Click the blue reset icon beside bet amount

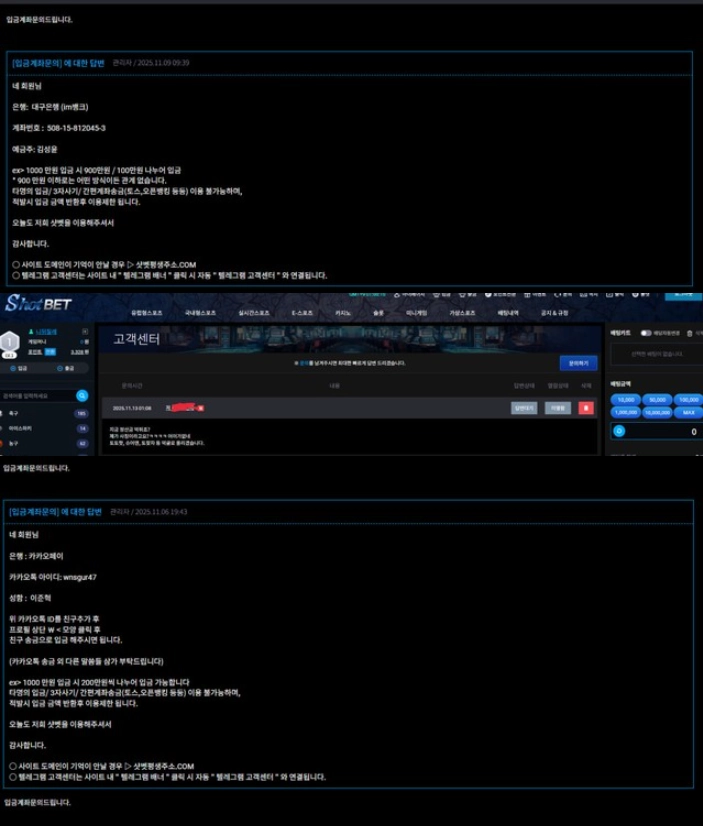617,432
